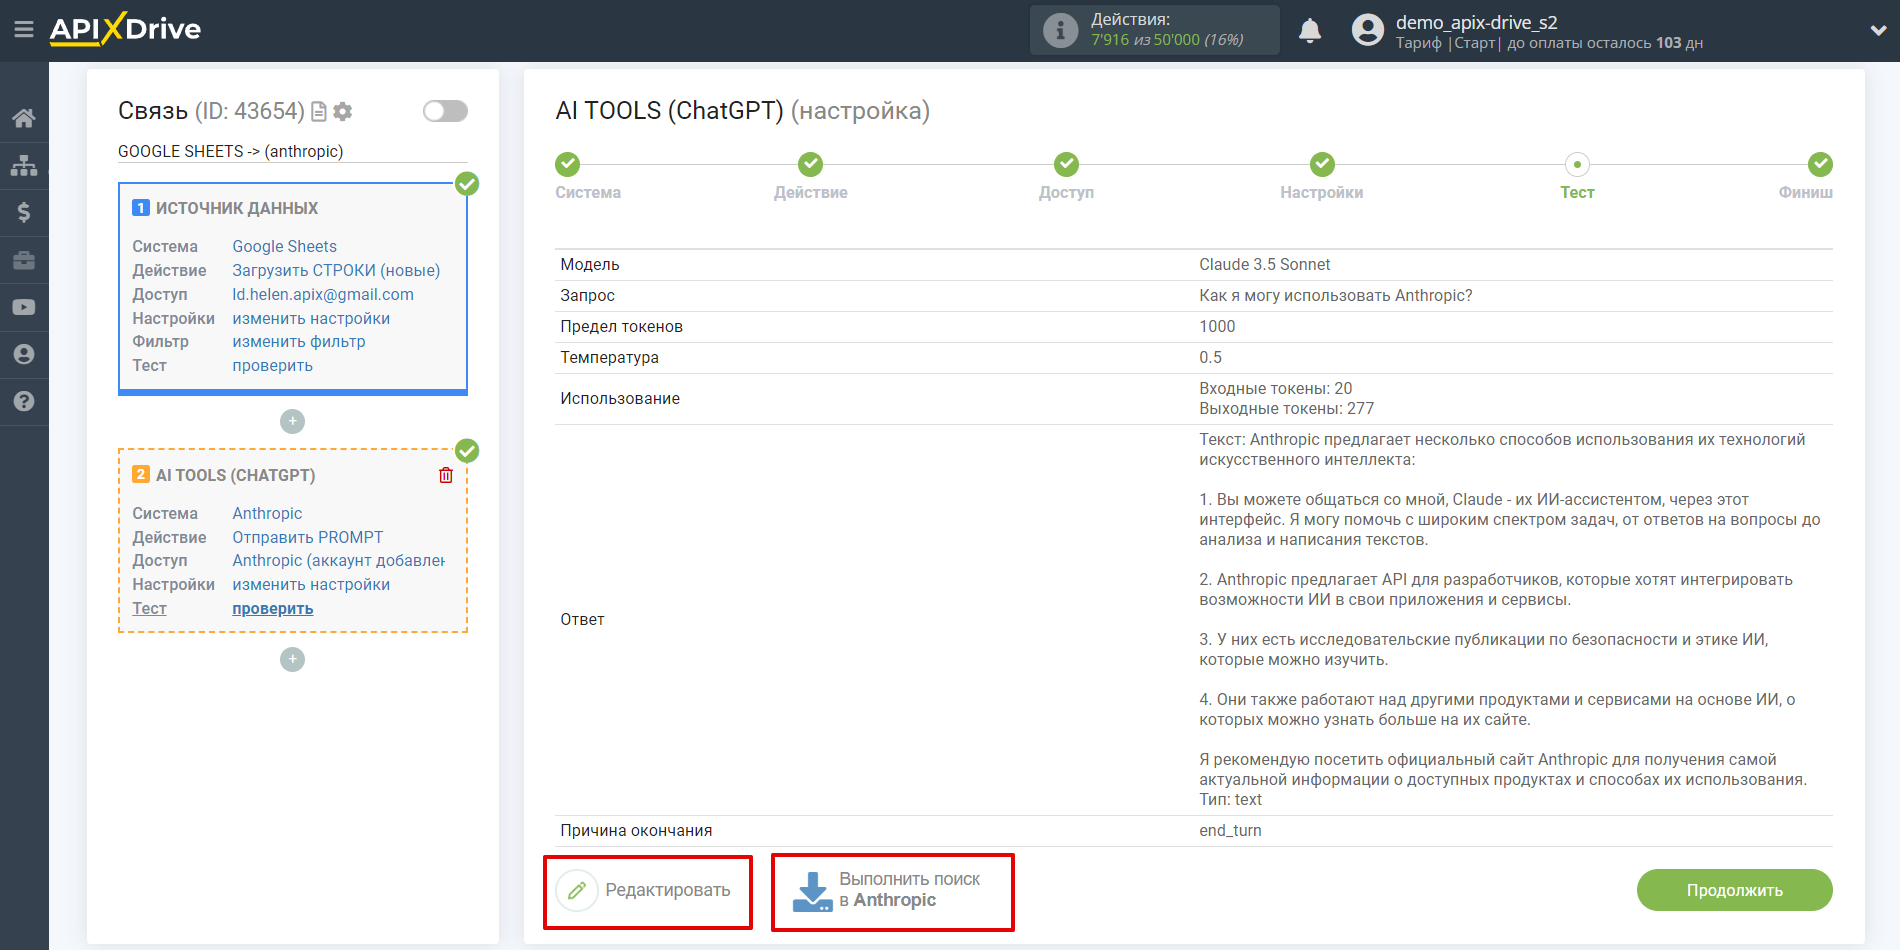This screenshot has height=950, width=1900.
Task: Click the ApiX-Drive logo
Action: click(x=125, y=29)
